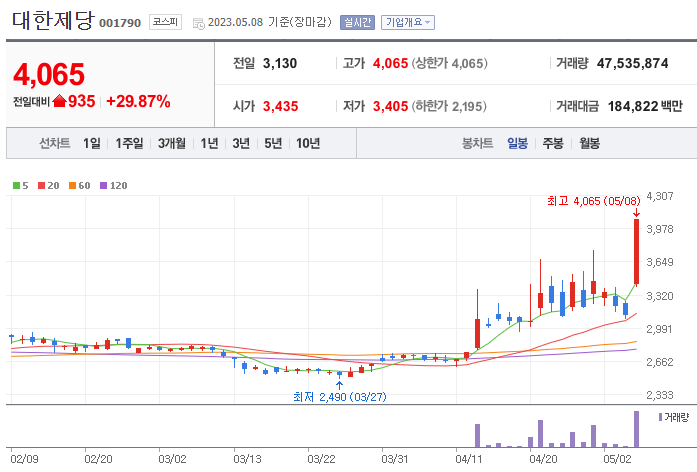This screenshot has height=472, width=697.
Task: Select the 3개월 line chart tab
Action: coord(172,143)
